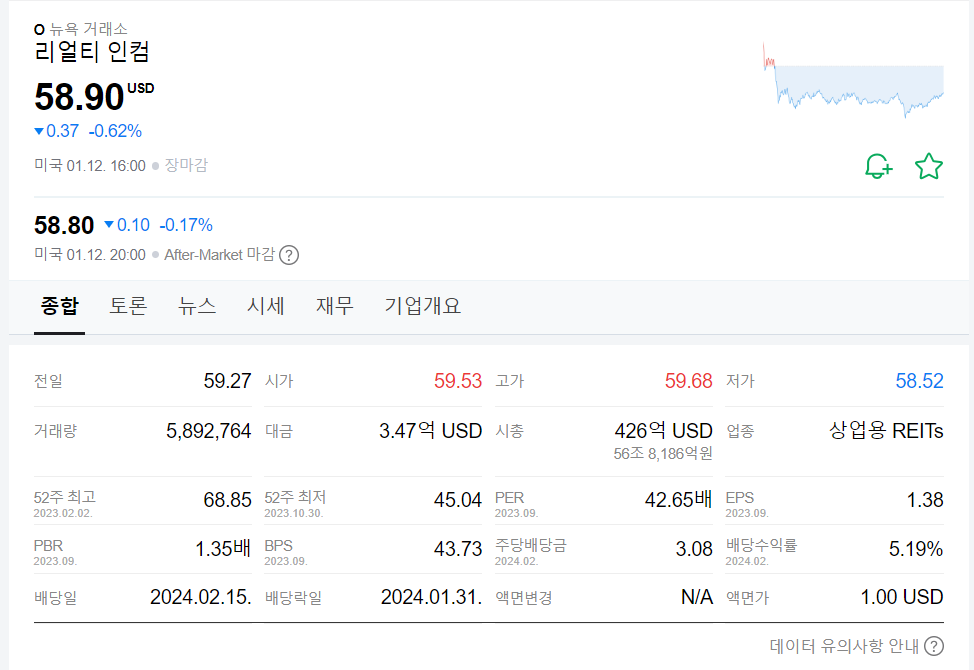
Task: Click the 액면변경 value N/A
Action: coord(696,597)
